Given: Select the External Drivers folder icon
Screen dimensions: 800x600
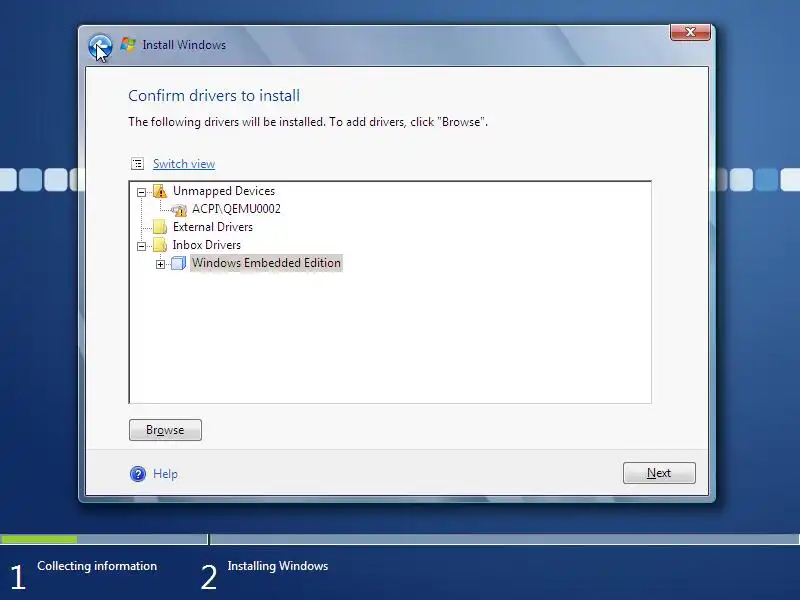Looking at the screenshot, I should (160, 227).
